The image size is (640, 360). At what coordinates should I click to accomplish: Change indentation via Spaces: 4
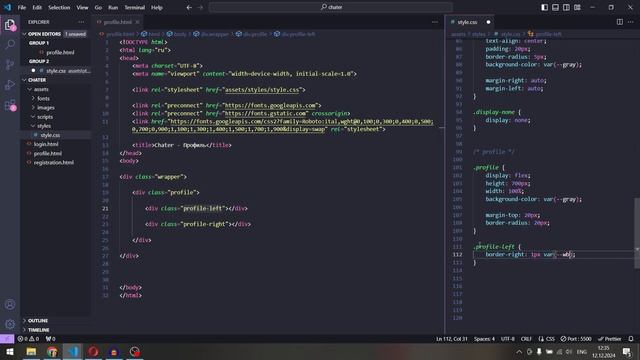[x=484, y=339]
